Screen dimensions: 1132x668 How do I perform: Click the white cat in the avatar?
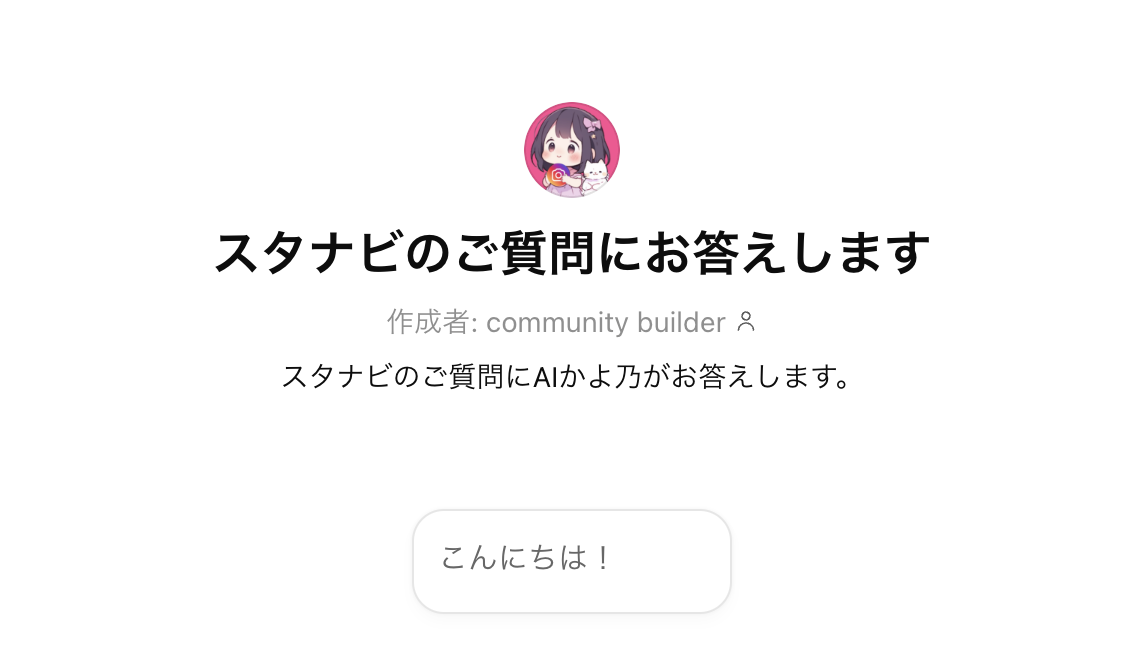[595, 177]
